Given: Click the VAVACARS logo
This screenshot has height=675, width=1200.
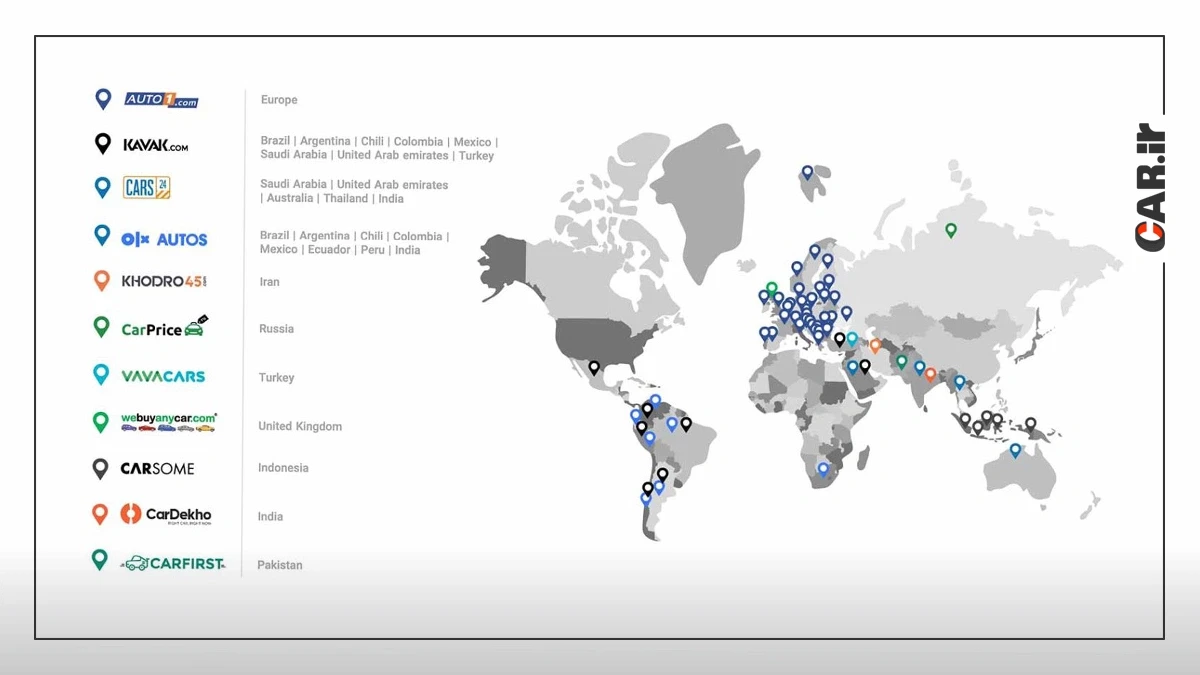Looking at the screenshot, I should click(163, 376).
